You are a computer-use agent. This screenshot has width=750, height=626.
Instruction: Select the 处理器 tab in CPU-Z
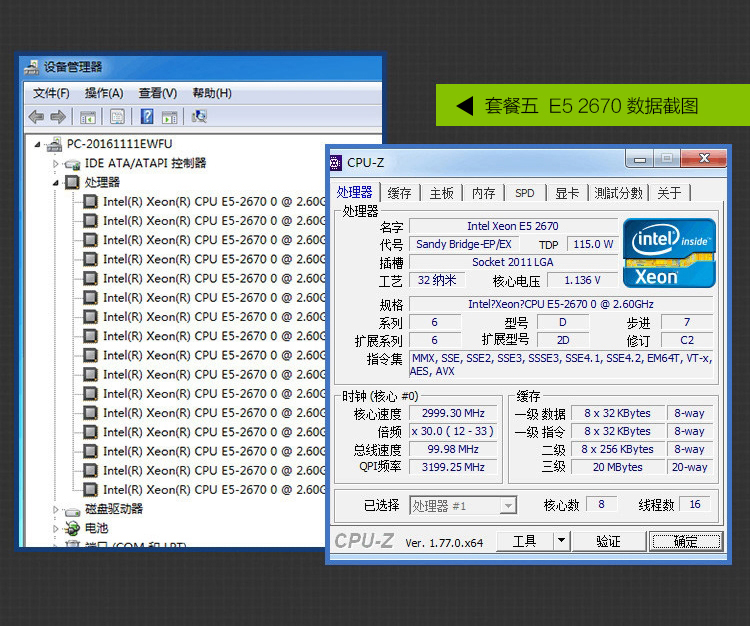[354, 192]
